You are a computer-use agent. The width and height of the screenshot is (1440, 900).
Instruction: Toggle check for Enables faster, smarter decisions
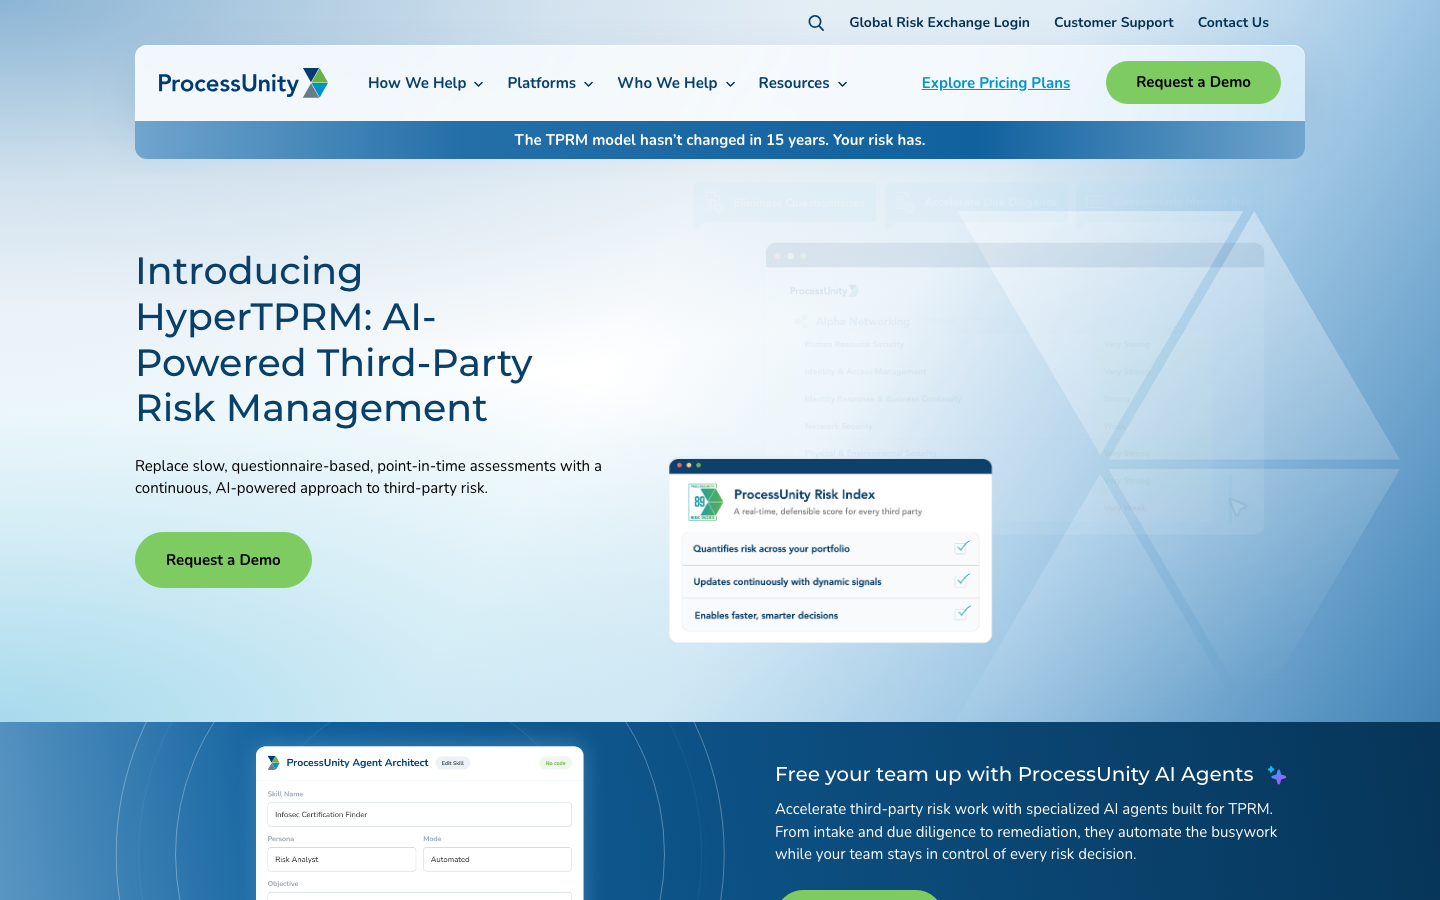tap(962, 613)
